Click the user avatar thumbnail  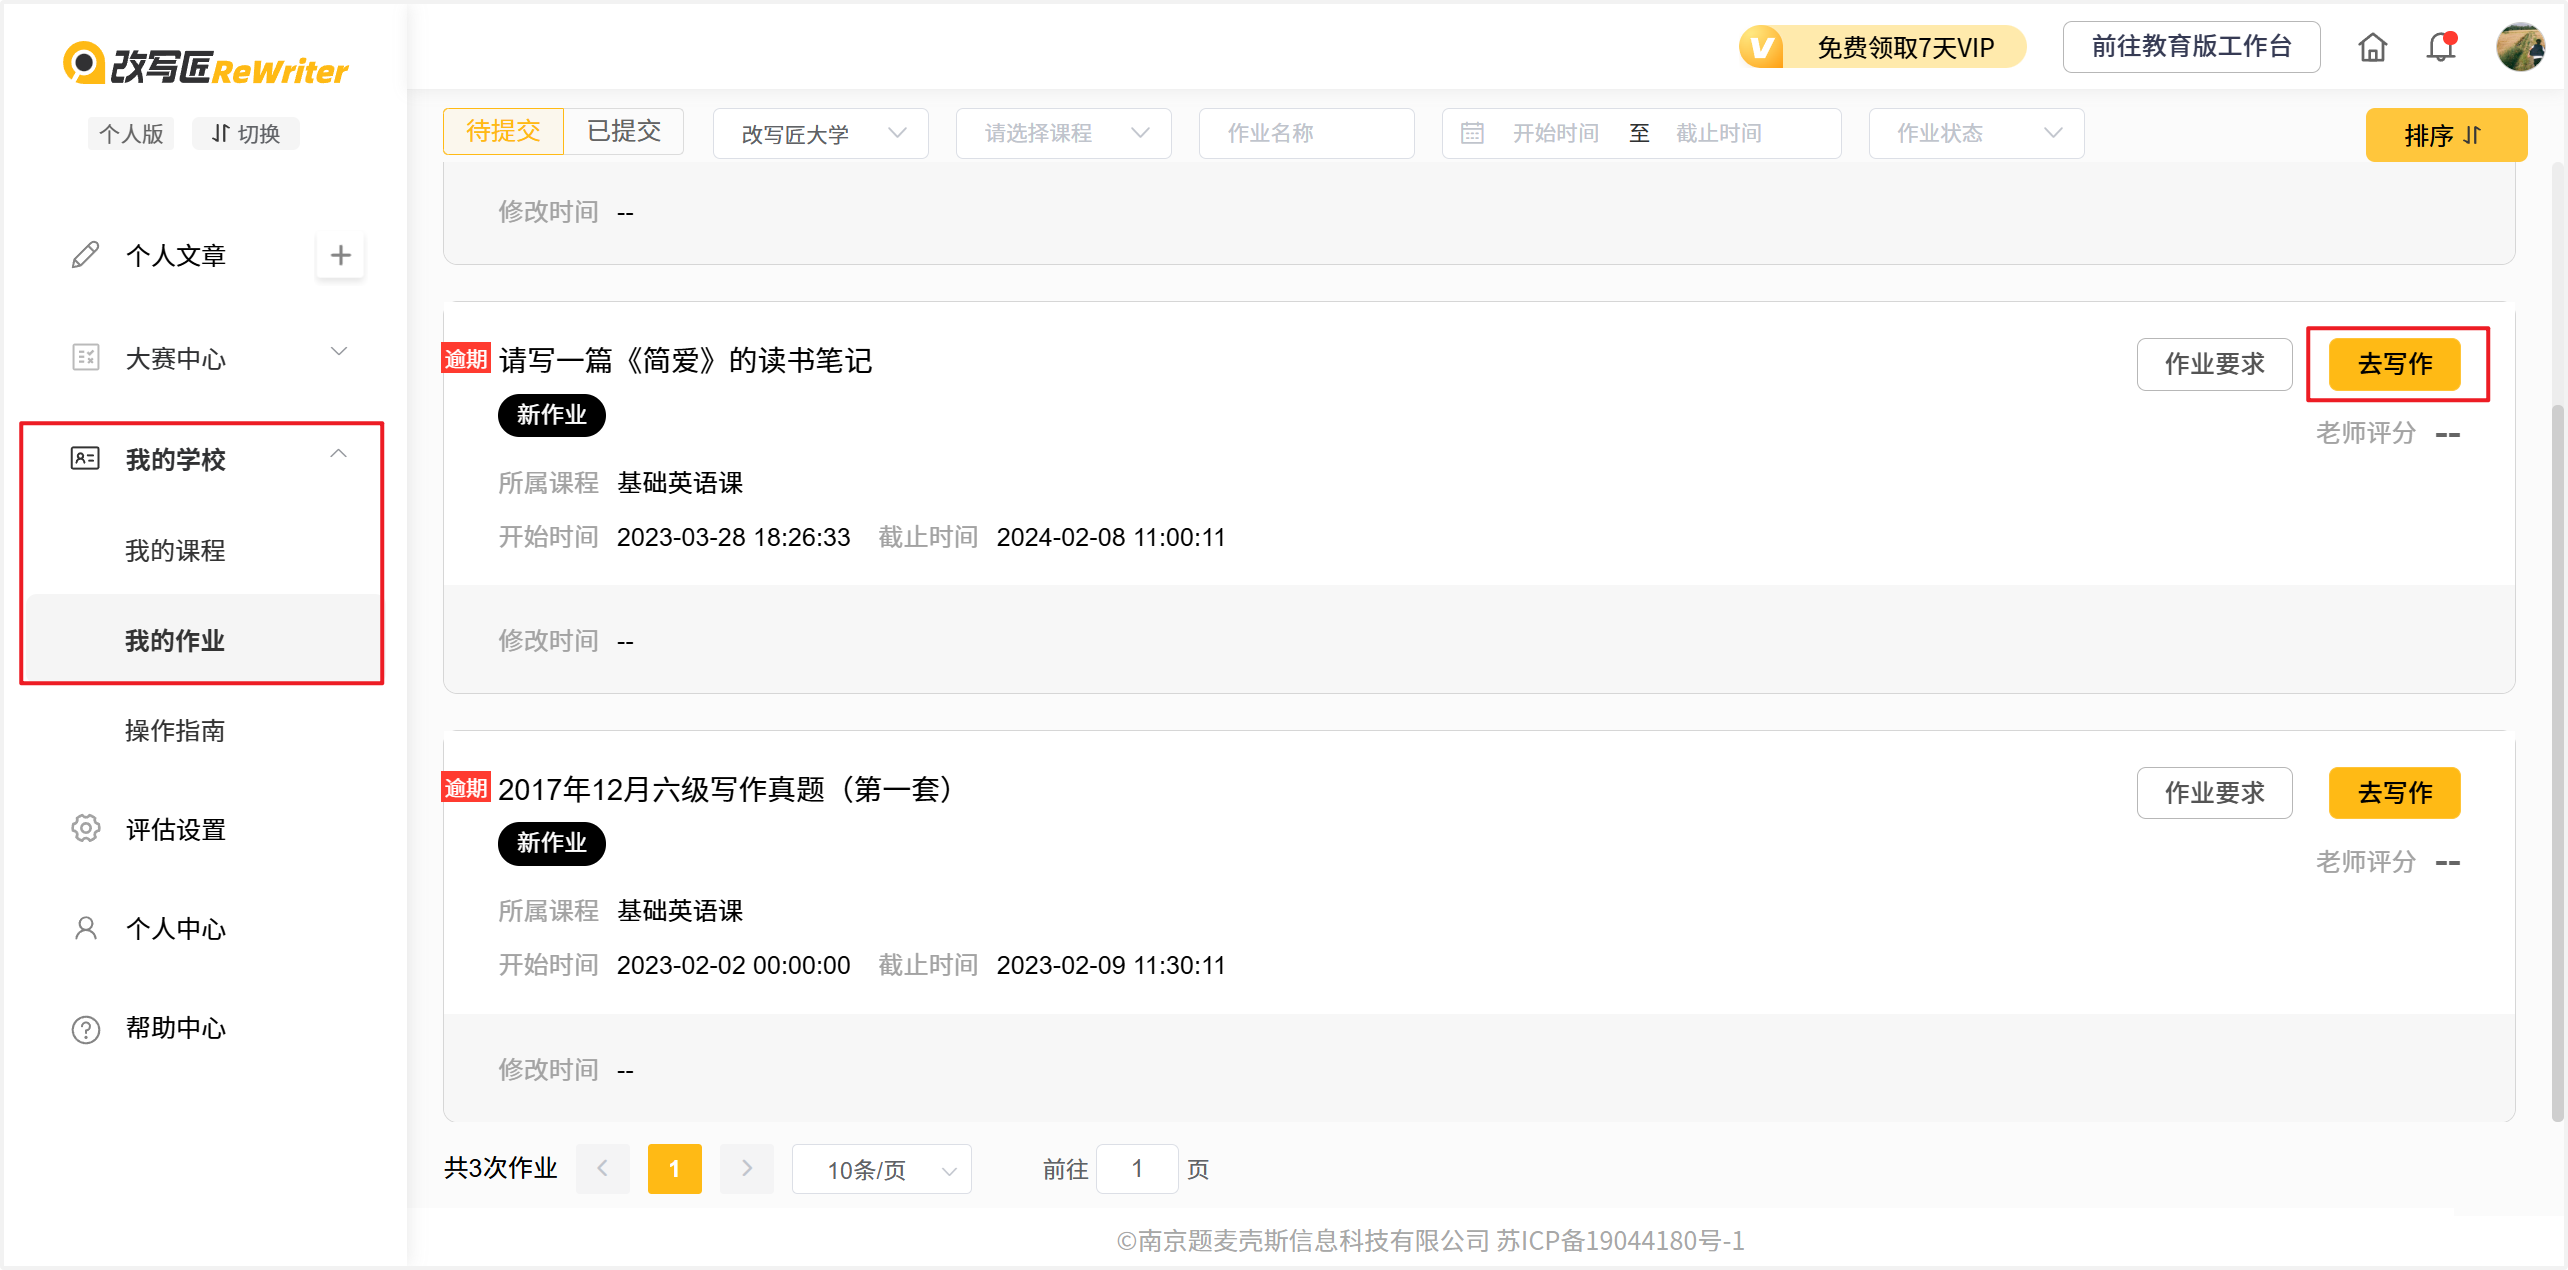click(2519, 47)
